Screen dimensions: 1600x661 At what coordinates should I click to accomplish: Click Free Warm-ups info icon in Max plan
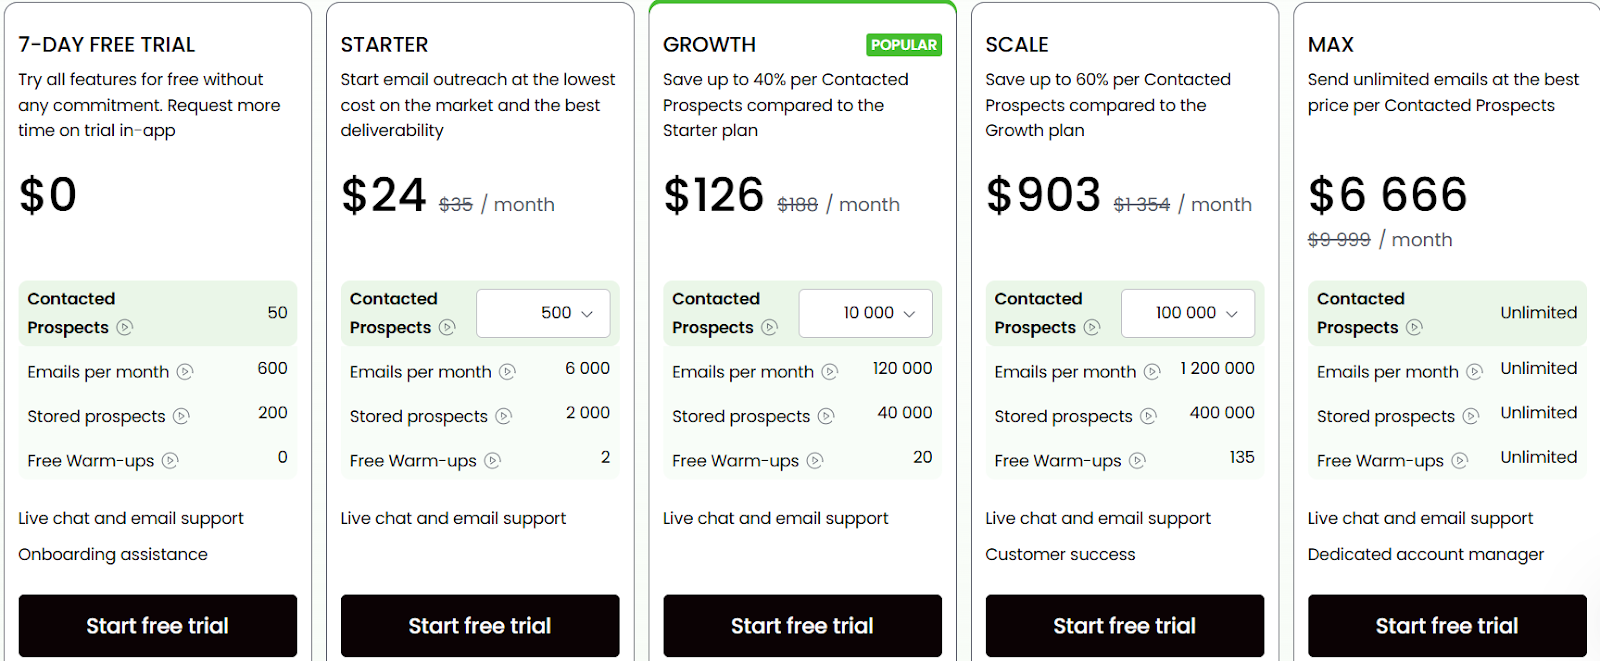[x=1459, y=460]
